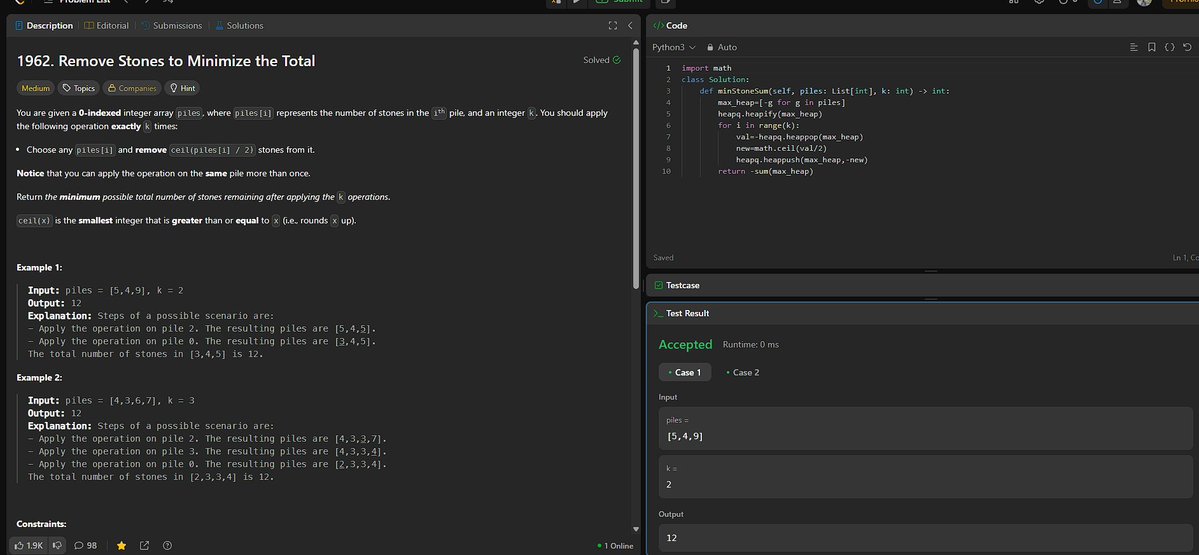1199x555 pixels.
Task: Click Example 2 input line piles = [4,3,6,7]
Action: pyautogui.click(x=111, y=401)
